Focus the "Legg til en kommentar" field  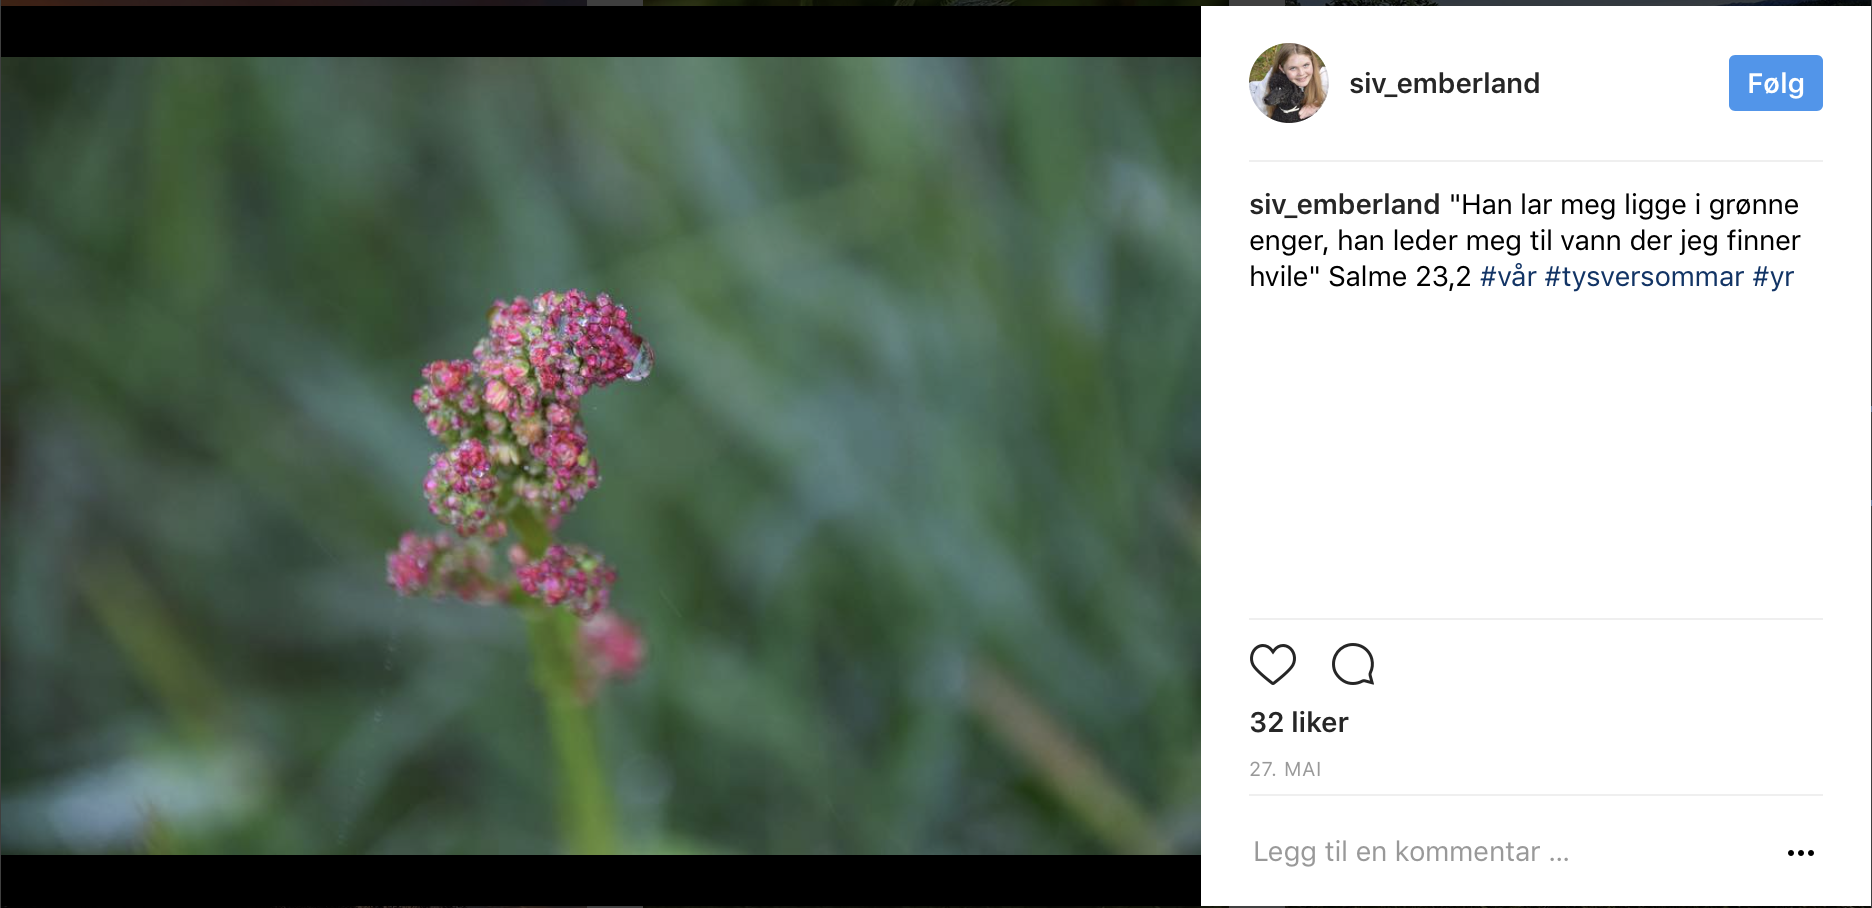tap(1411, 852)
